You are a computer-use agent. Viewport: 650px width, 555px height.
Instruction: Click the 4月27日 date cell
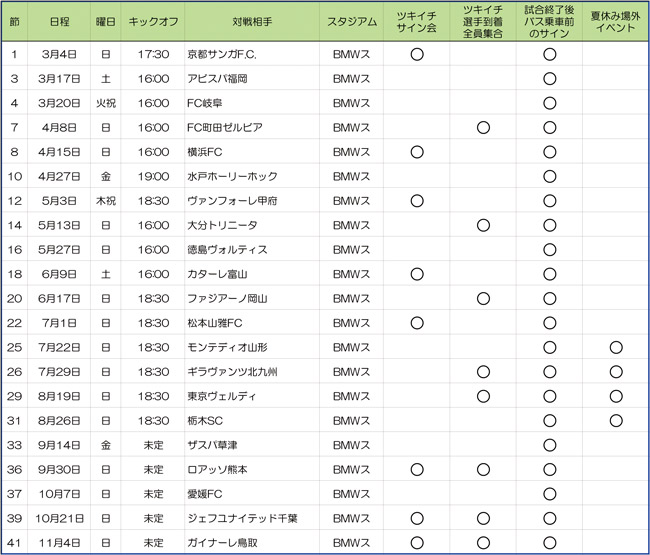pos(59,177)
